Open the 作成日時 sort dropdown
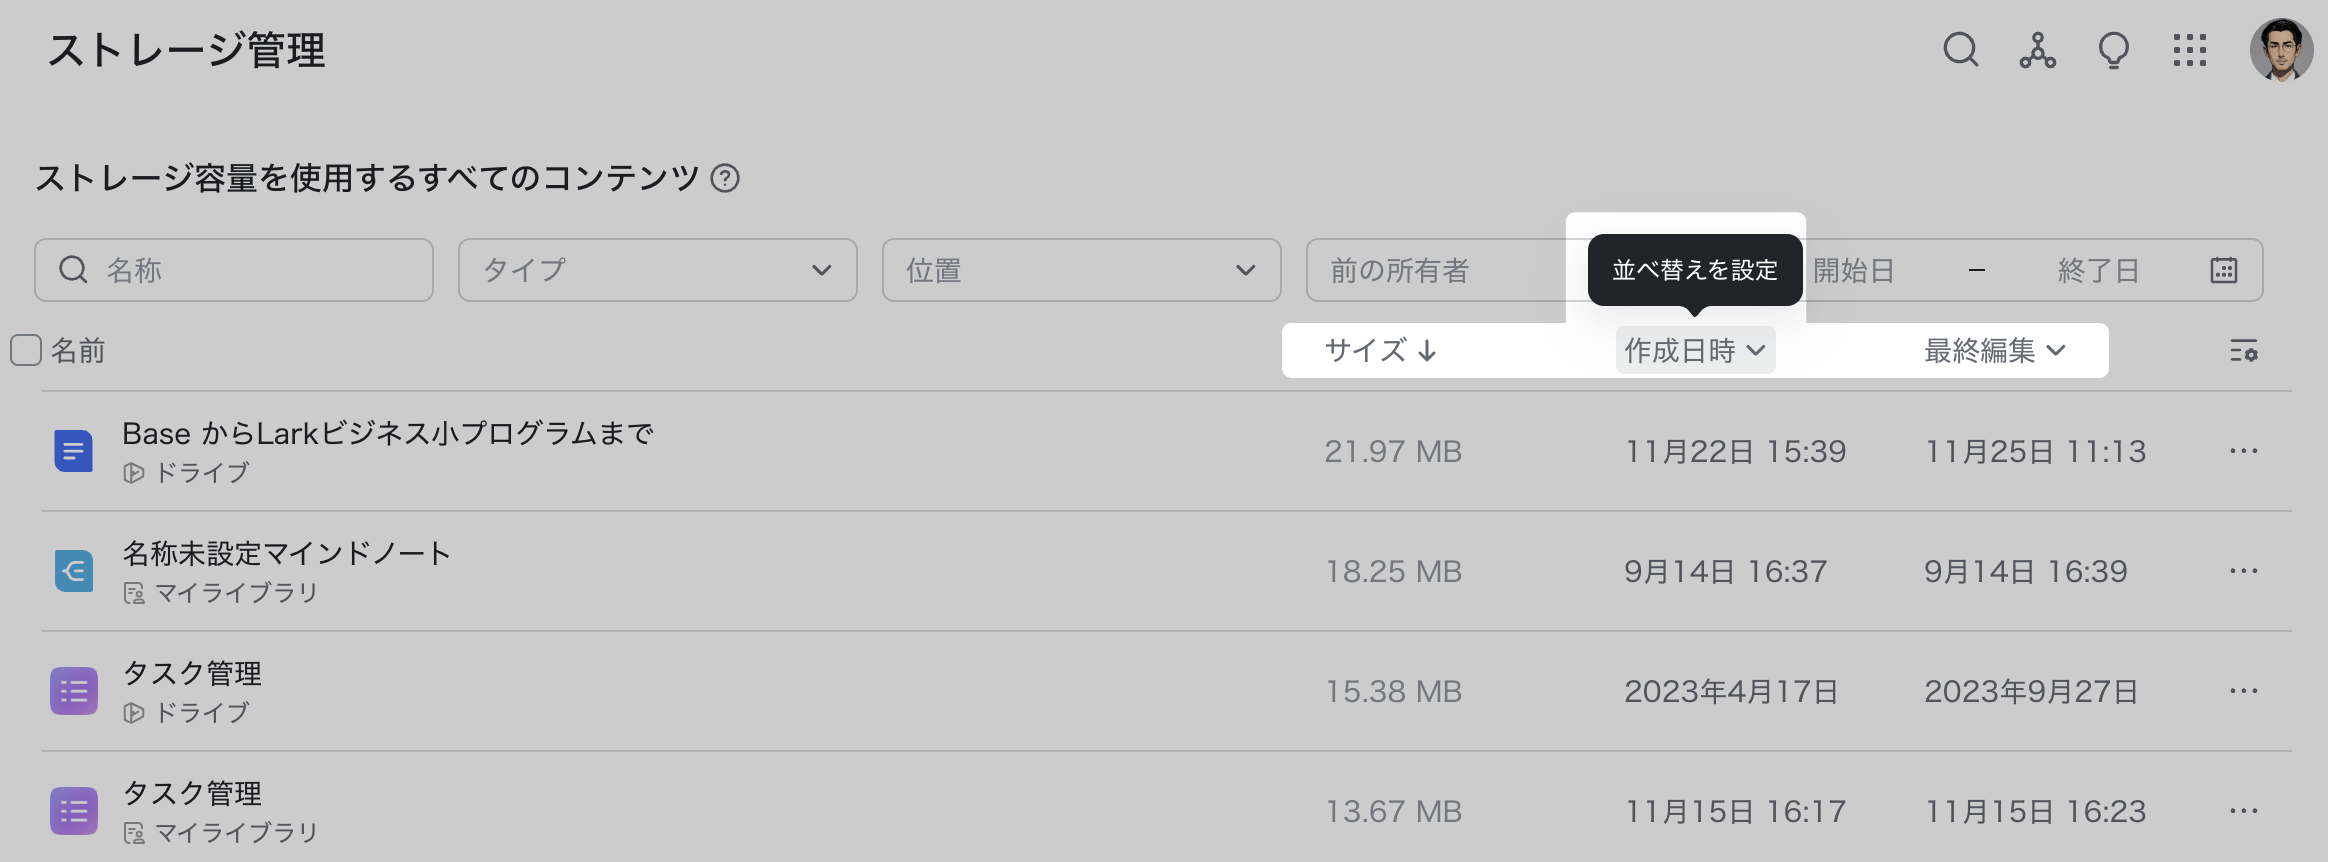2328x862 pixels. point(1695,351)
